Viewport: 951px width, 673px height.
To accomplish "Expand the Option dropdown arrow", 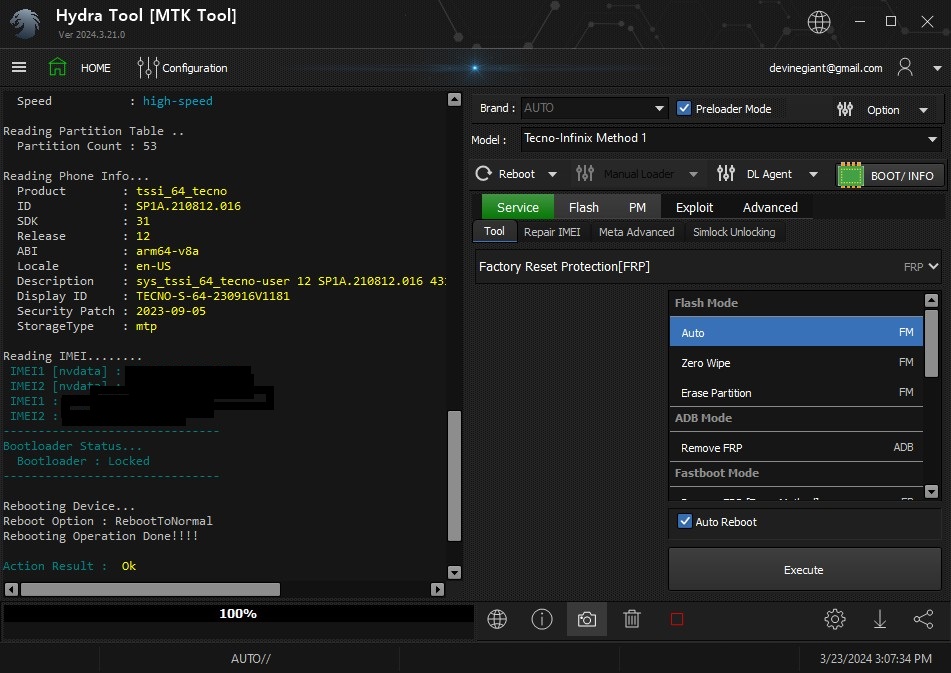I will click(923, 110).
